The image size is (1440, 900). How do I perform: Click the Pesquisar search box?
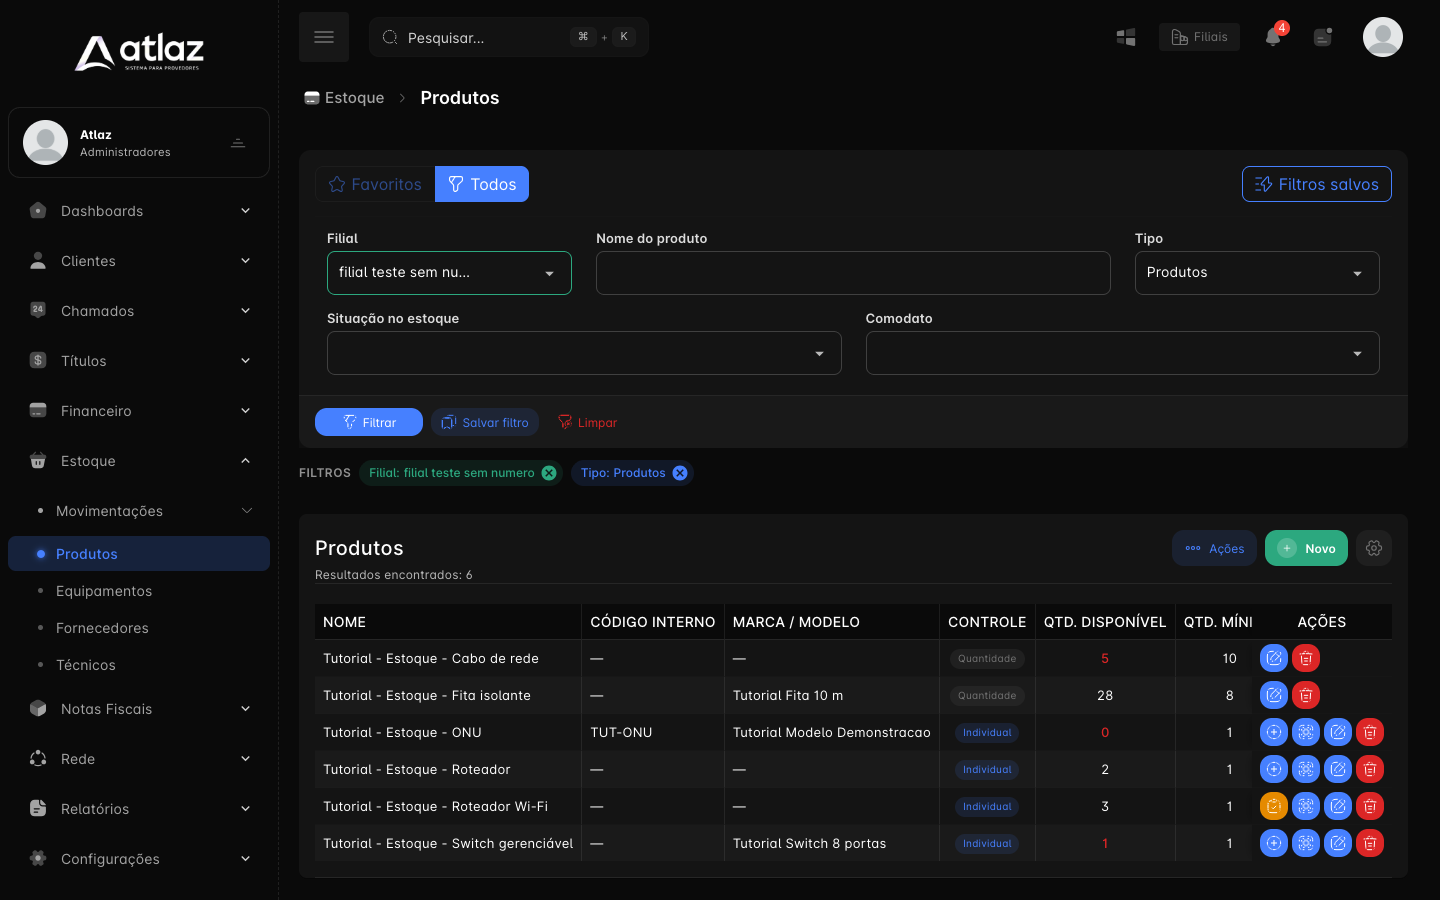[x=509, y=37]
